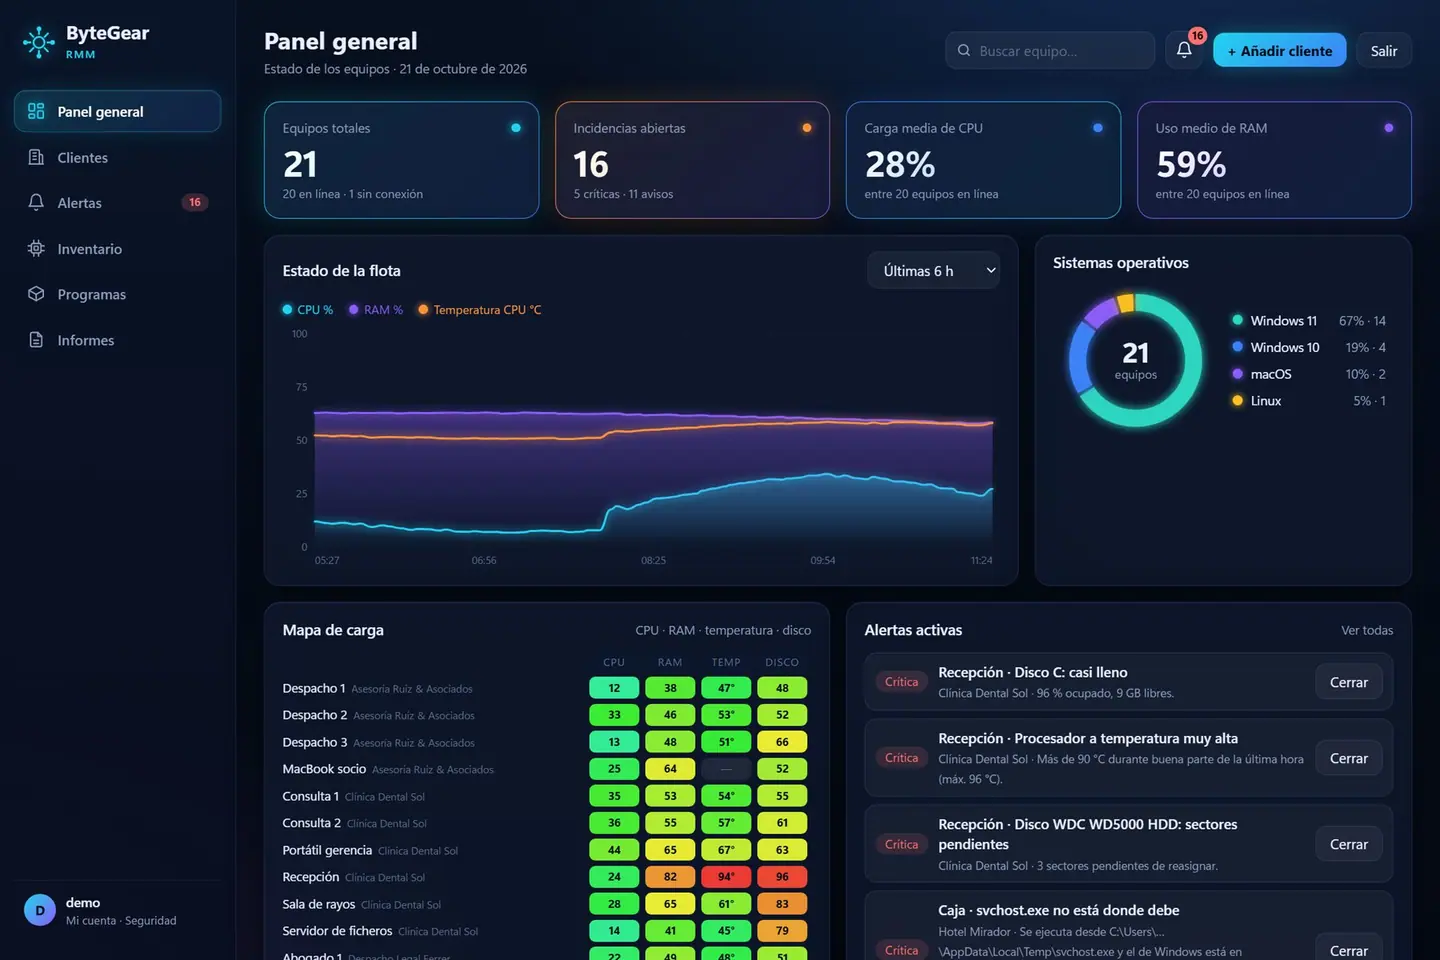Toggle the CPU % legend series

308,310
